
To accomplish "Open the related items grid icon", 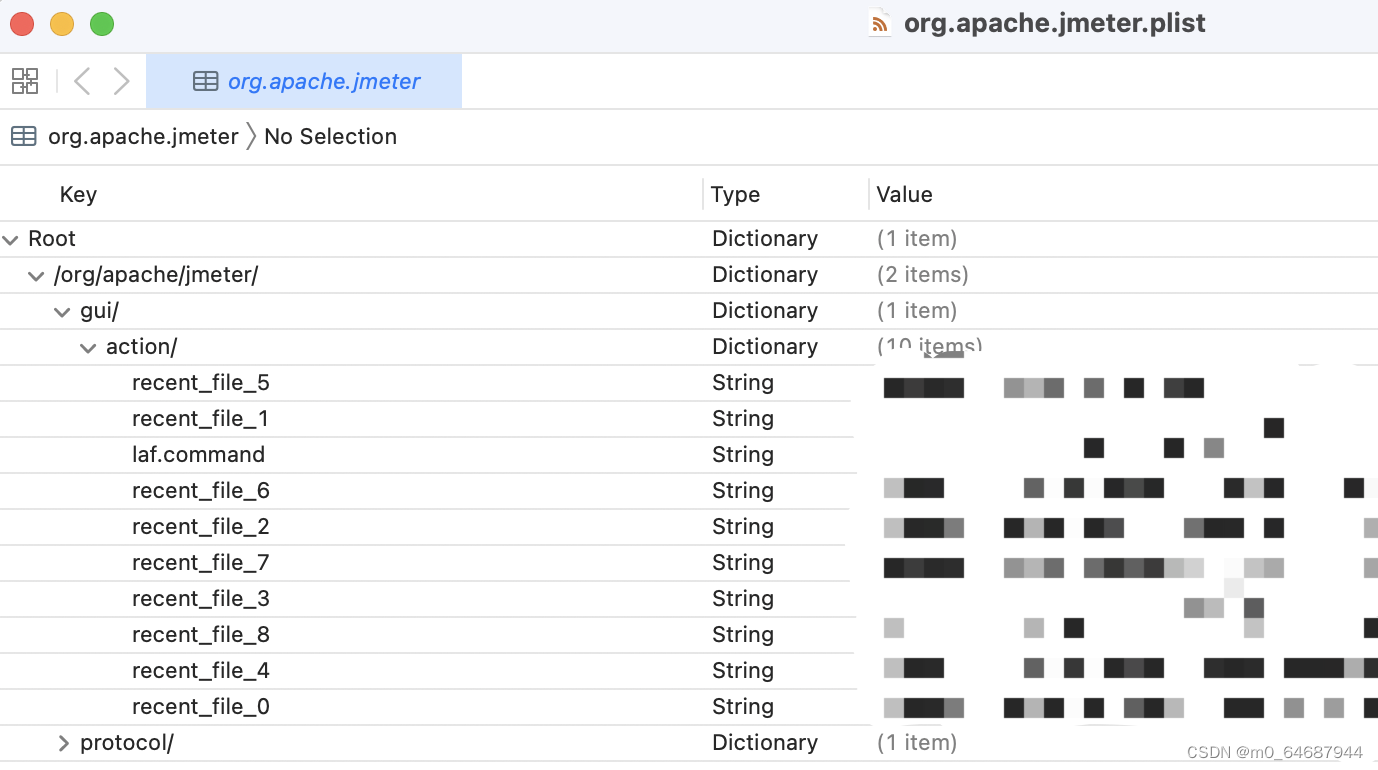I will (x=25, y=81).
